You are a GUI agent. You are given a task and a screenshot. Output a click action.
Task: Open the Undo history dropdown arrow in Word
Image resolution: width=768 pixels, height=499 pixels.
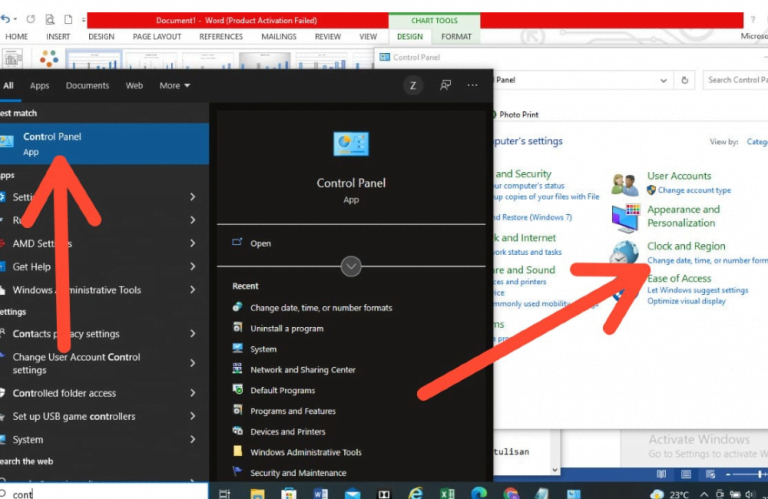point(16,20)
